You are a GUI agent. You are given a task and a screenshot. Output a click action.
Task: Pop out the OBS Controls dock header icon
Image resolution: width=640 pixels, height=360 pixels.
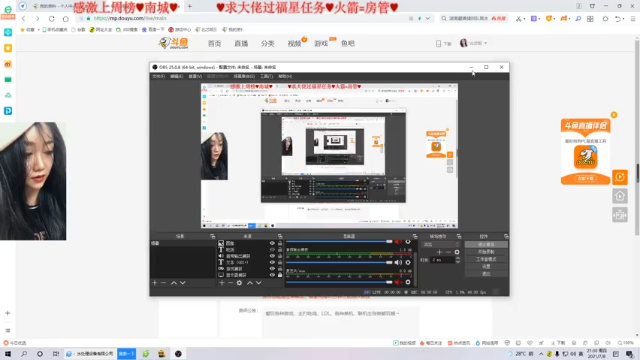(x=506, y=236)
